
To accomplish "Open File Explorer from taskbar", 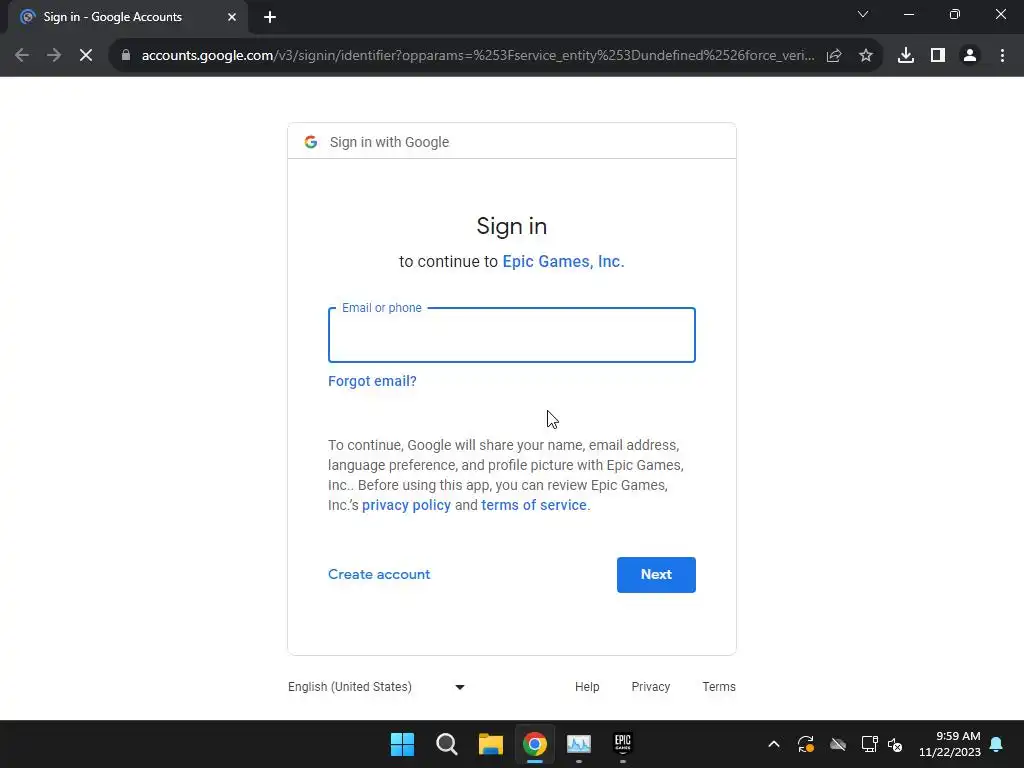I will pyautogui.click(x=490, y=744).
